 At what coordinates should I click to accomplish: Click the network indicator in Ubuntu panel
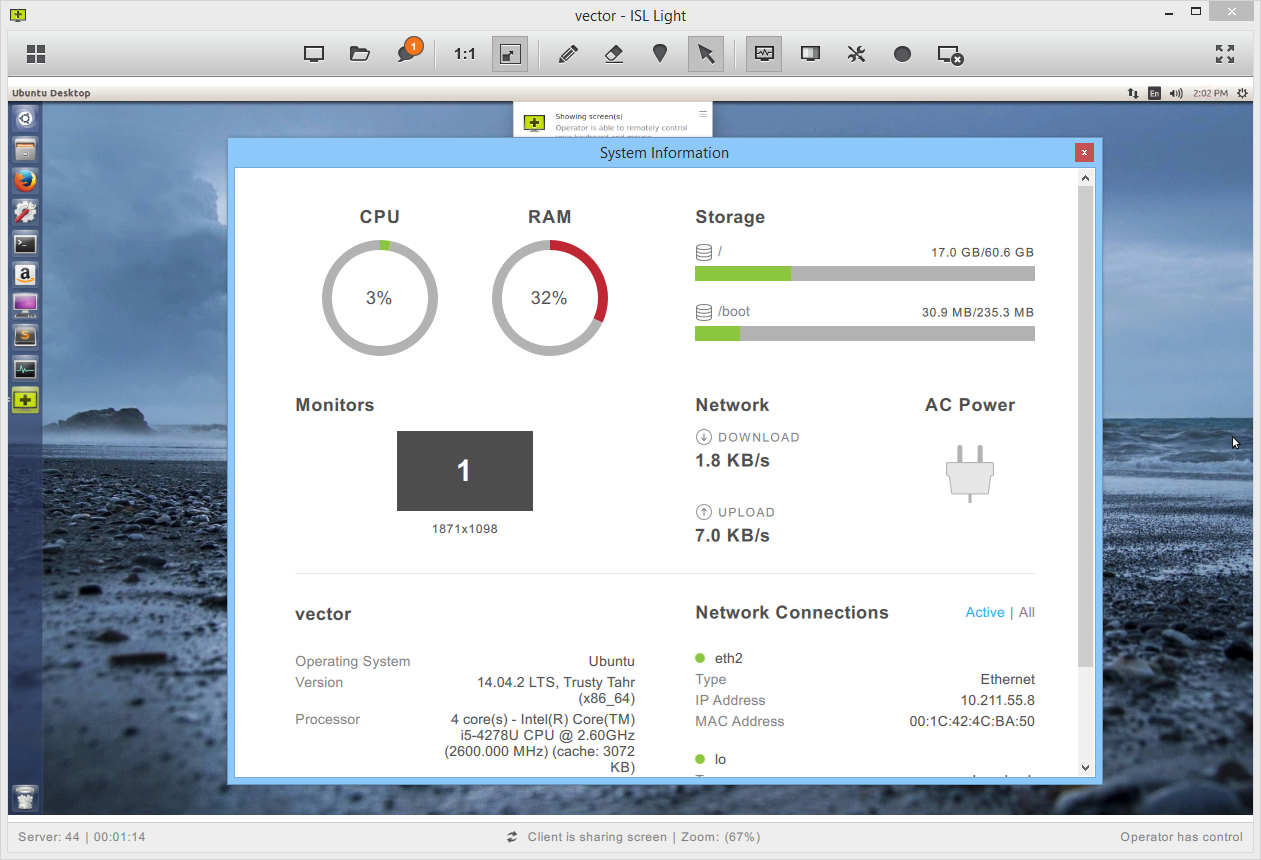pyautogui.click(x=1133, y=93)
